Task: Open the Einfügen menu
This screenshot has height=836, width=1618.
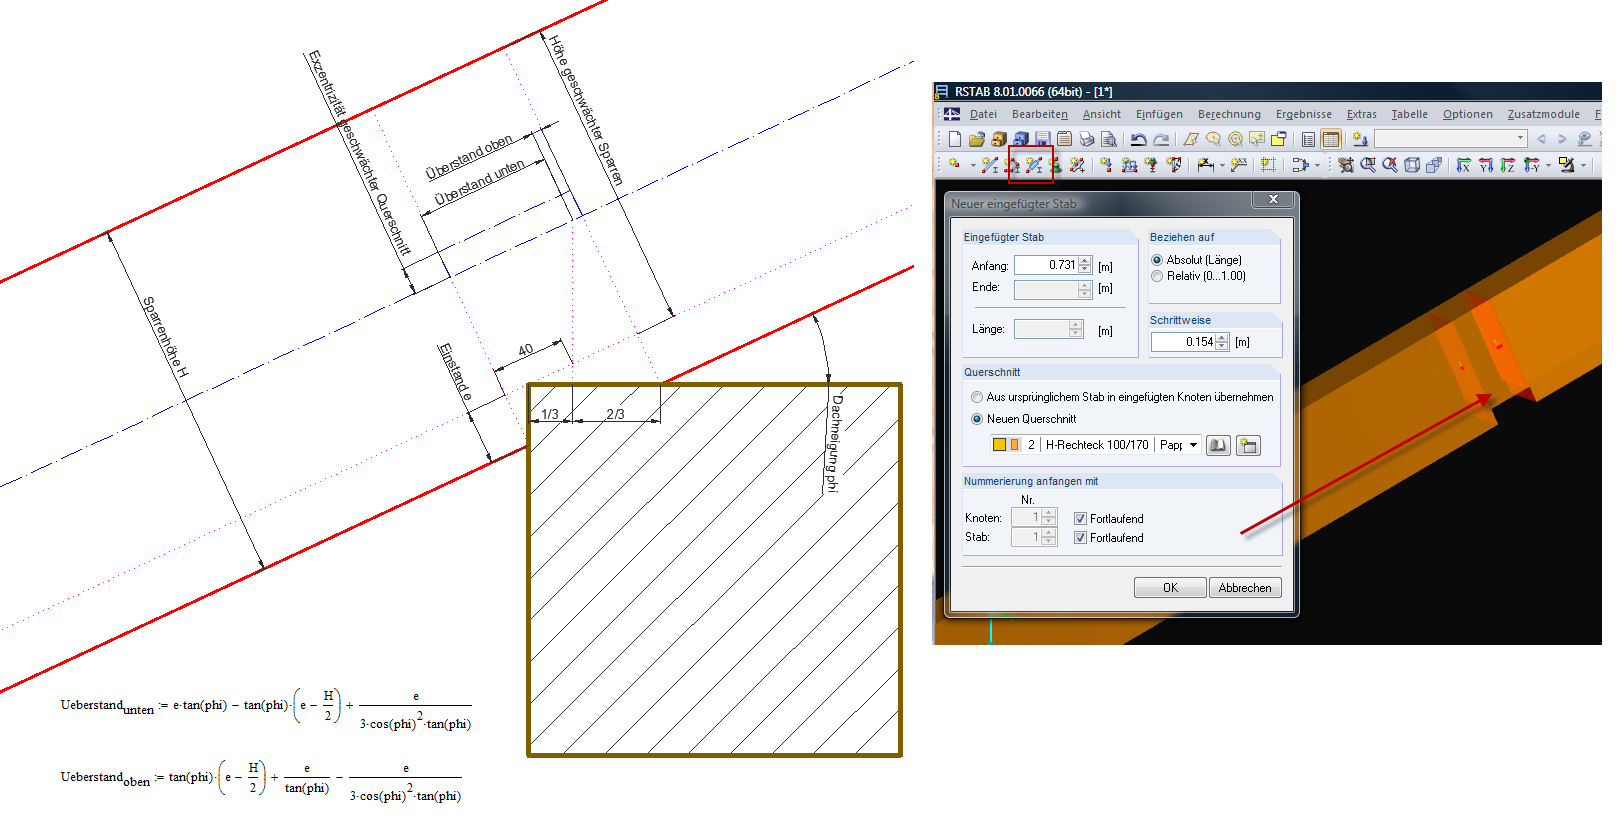Action: pos(1159,114)
